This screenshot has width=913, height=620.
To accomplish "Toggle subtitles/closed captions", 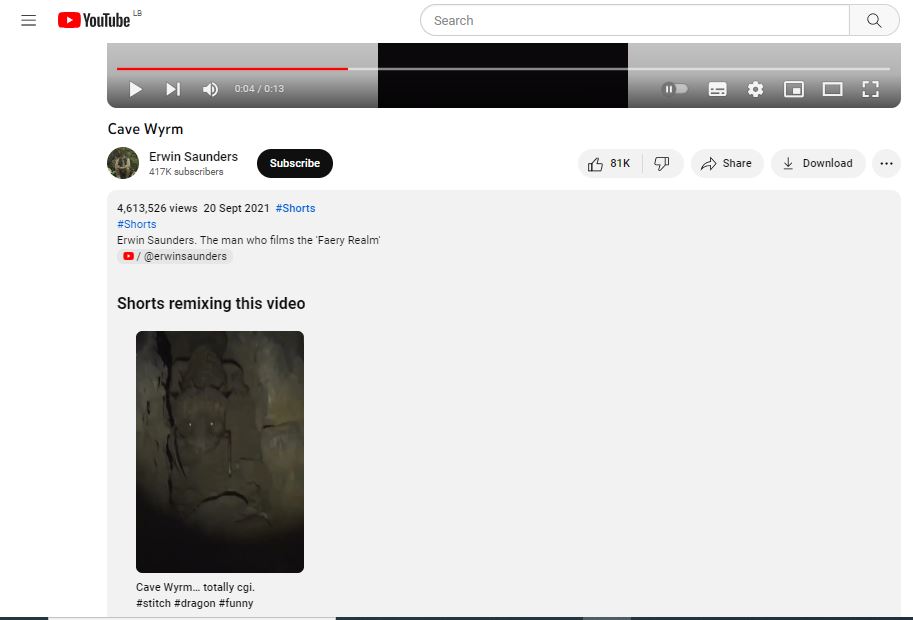I will tap(717, 89).
